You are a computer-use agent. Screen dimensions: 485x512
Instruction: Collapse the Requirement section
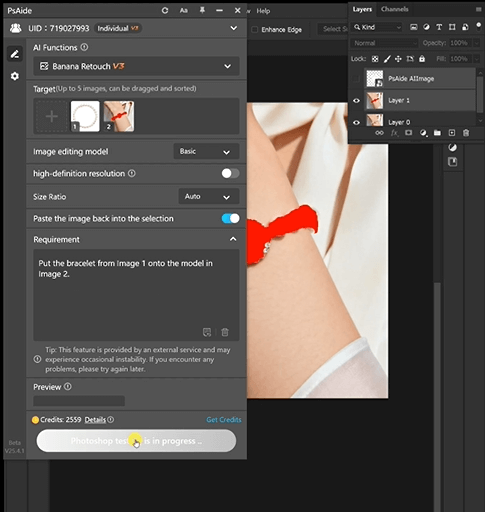tap(233, 239)
